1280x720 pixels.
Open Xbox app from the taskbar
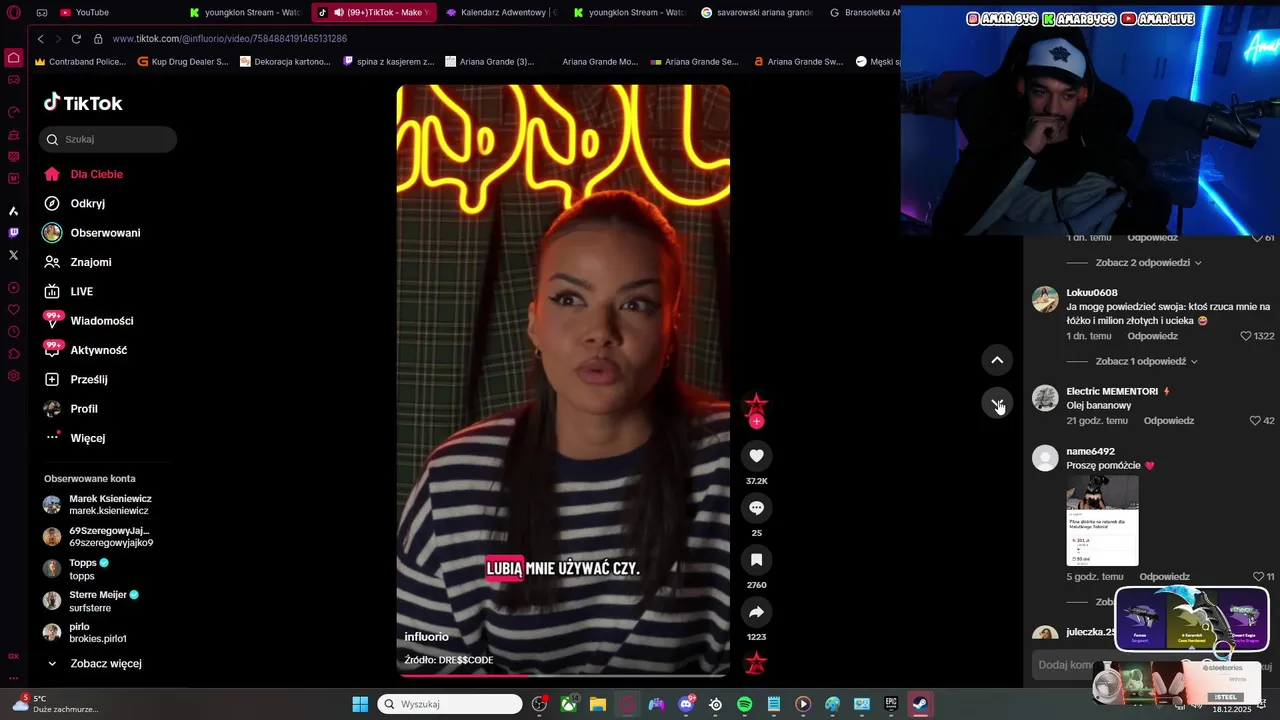[x=569, y=704]
